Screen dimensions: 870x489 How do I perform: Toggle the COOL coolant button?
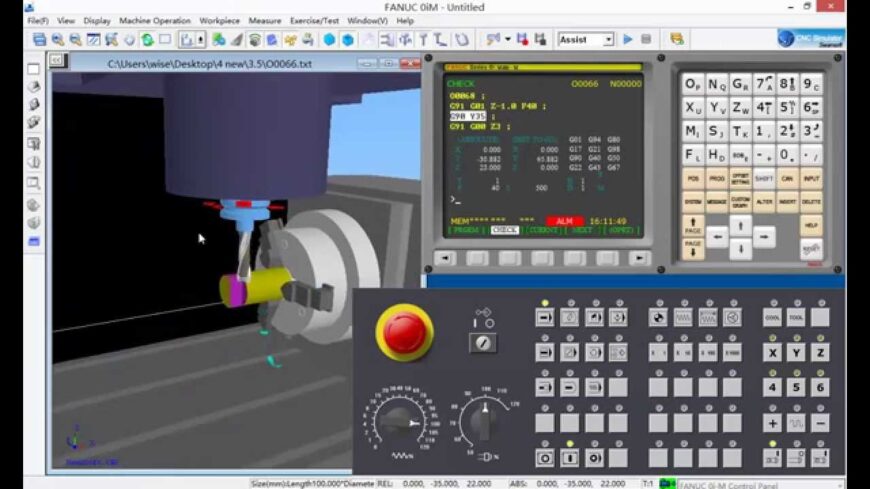[772, 317]
